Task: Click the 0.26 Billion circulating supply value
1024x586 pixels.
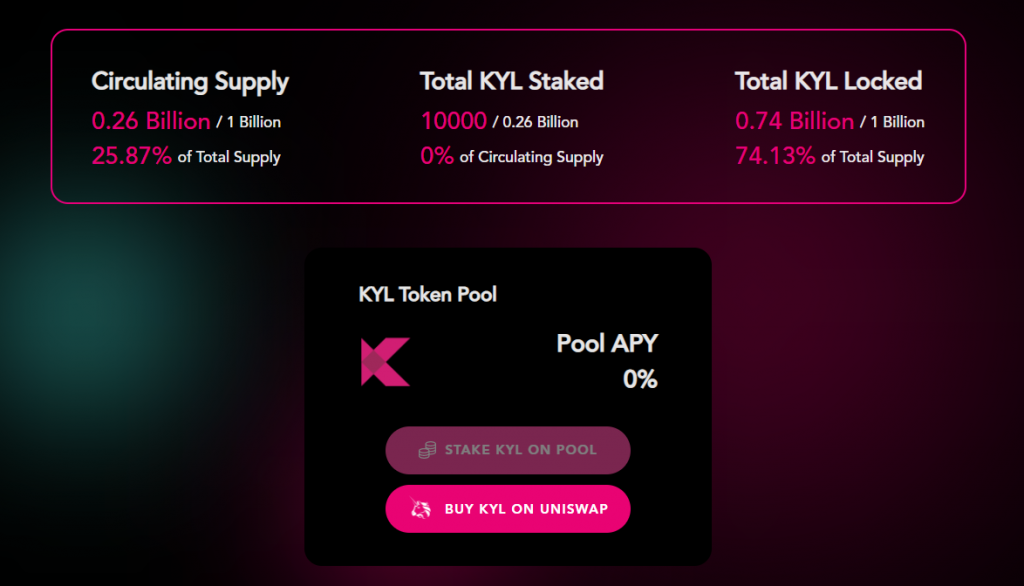Action: tap(151, 121)
